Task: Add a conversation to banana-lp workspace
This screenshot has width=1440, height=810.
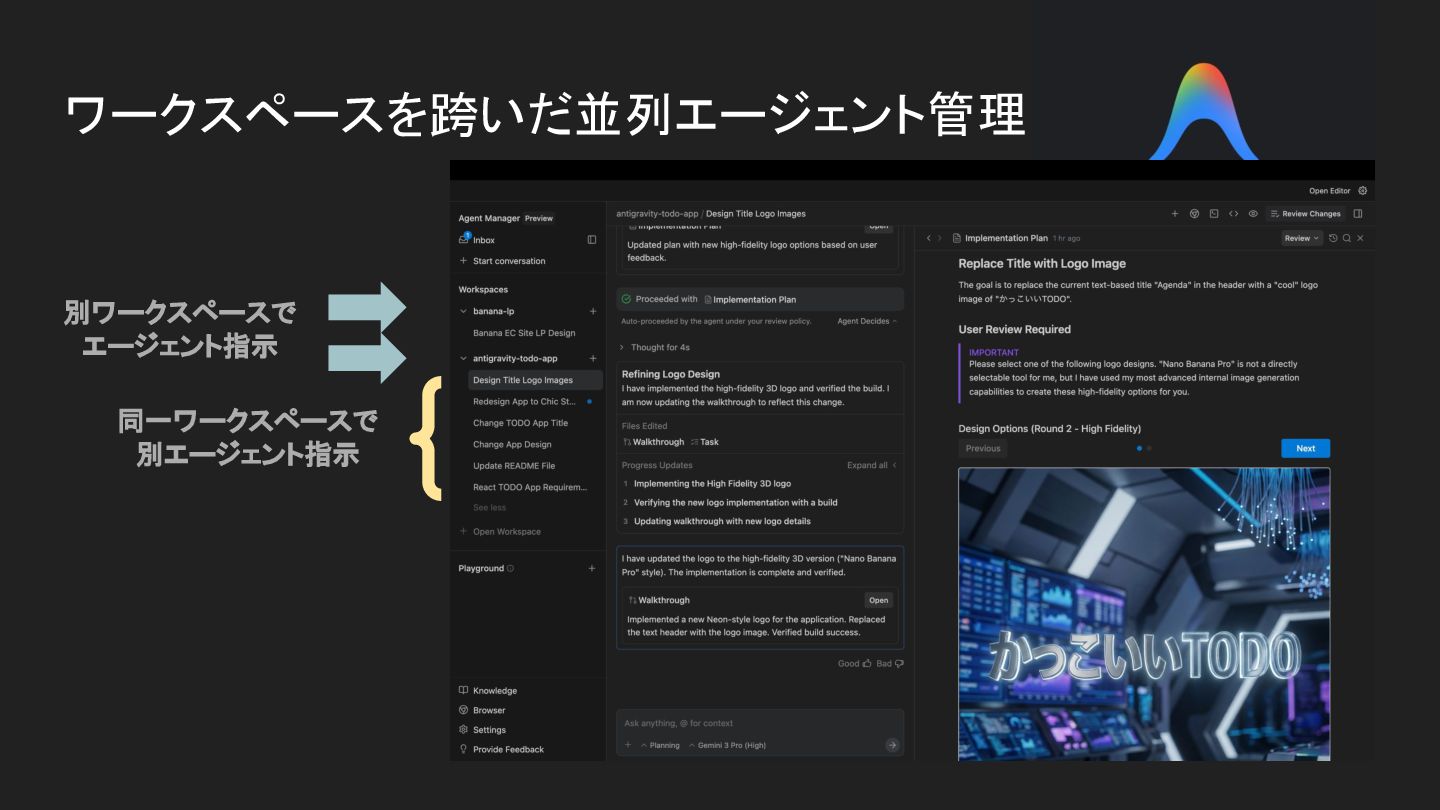Action: [x=593, y=311]
